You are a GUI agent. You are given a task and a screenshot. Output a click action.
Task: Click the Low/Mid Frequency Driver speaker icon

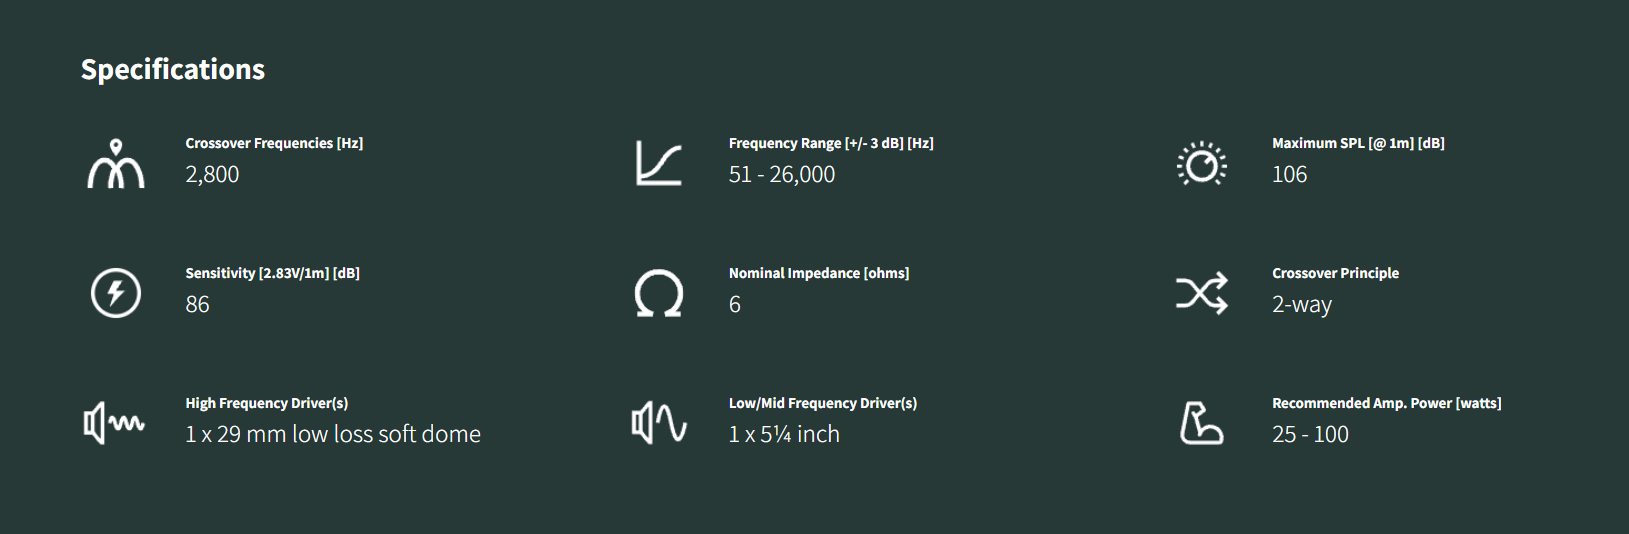point(659,423)
